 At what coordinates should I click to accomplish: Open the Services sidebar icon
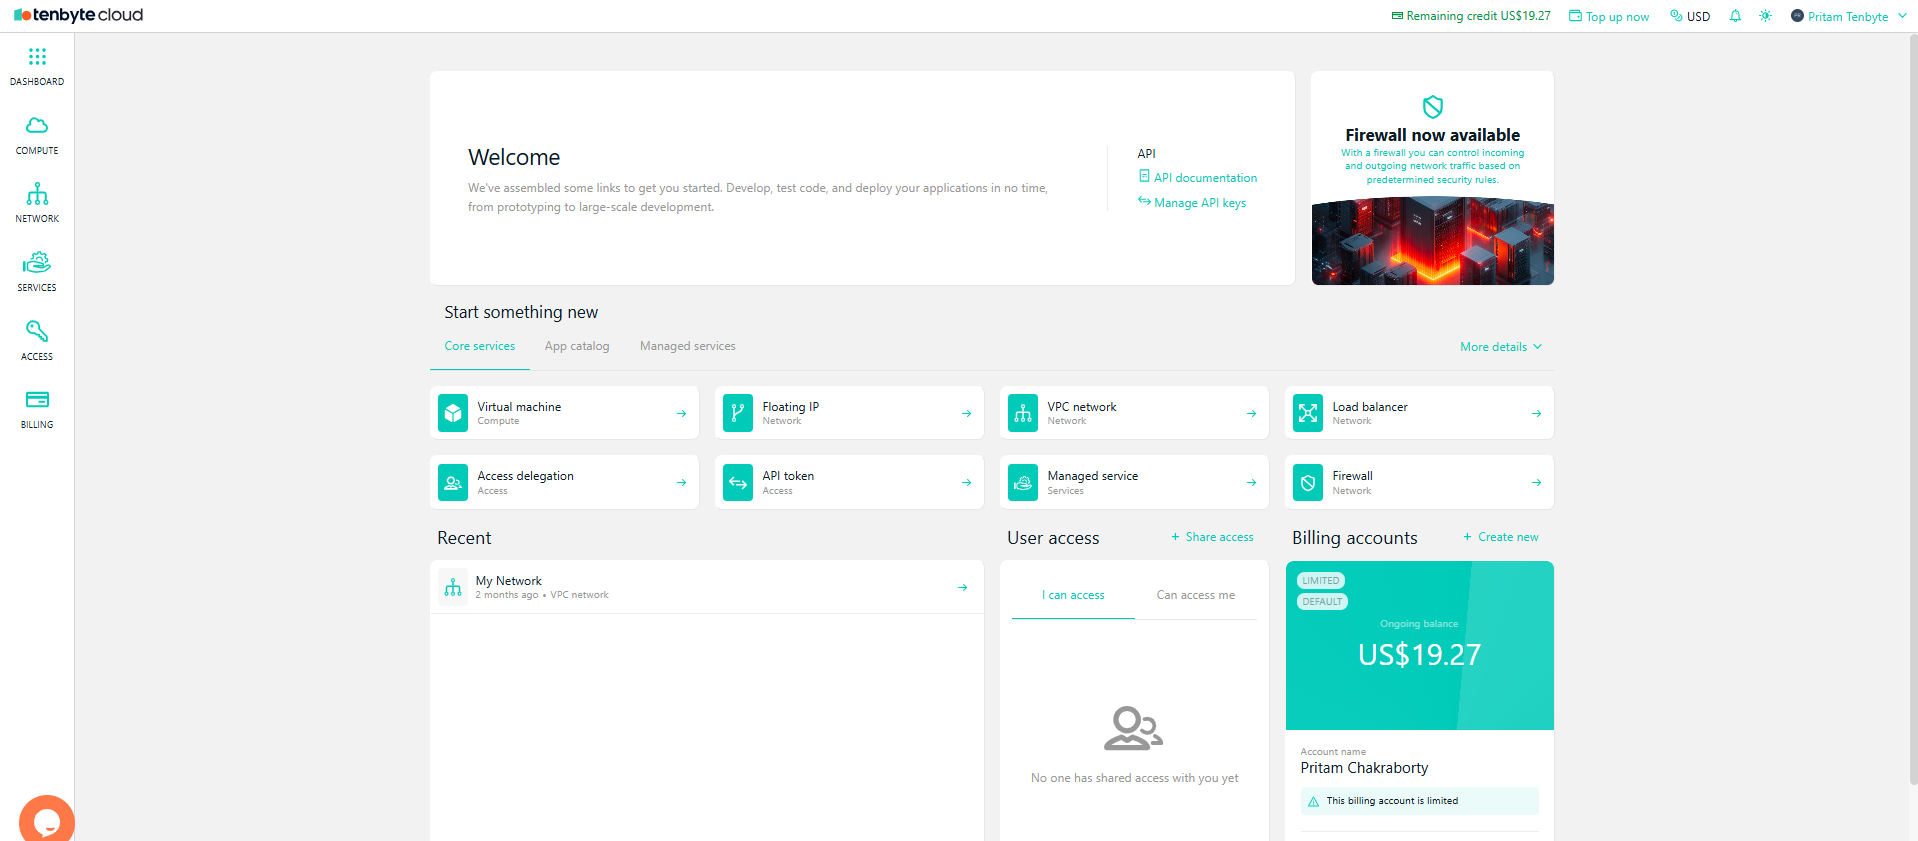pyautogui.click(x=37, y=262)
